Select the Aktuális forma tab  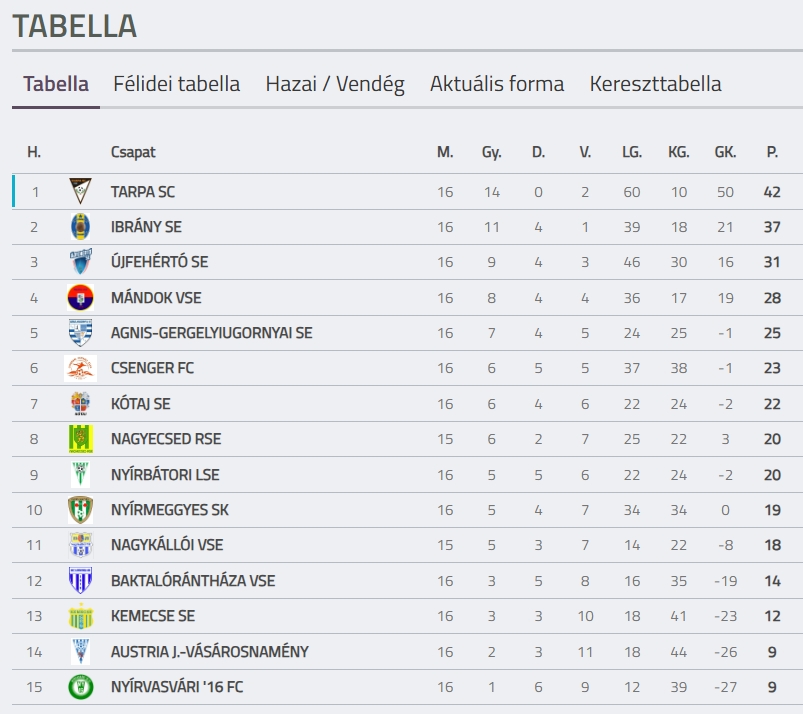tap(497, 84)
